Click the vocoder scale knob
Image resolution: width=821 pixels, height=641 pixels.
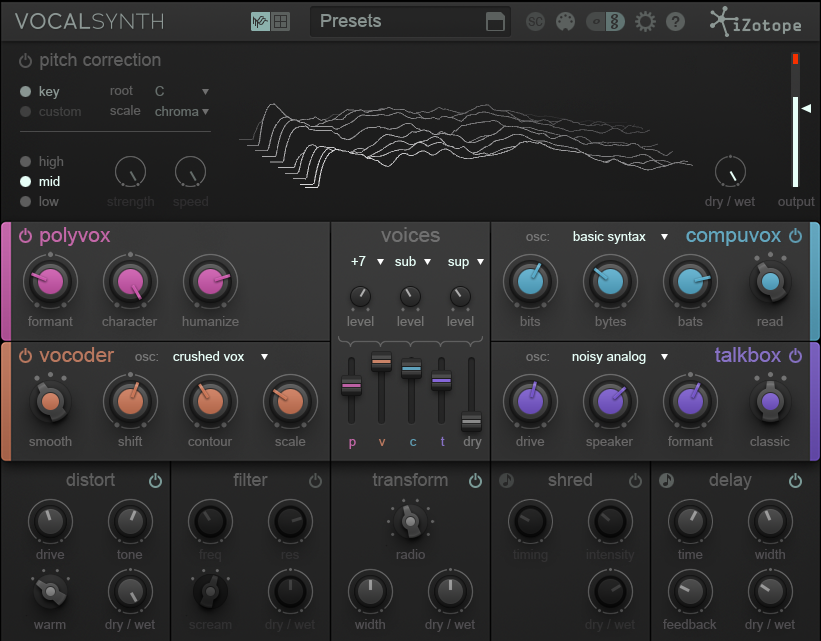290,402
